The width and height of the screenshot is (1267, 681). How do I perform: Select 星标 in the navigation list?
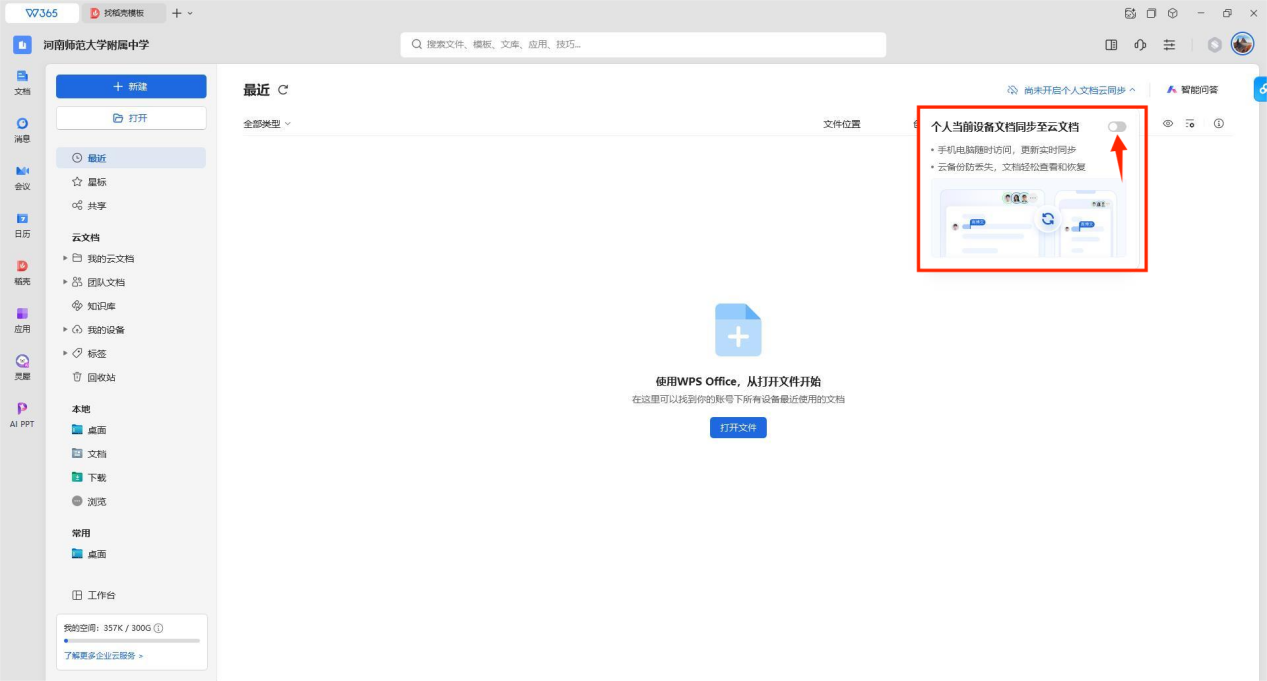pos(96,182)
